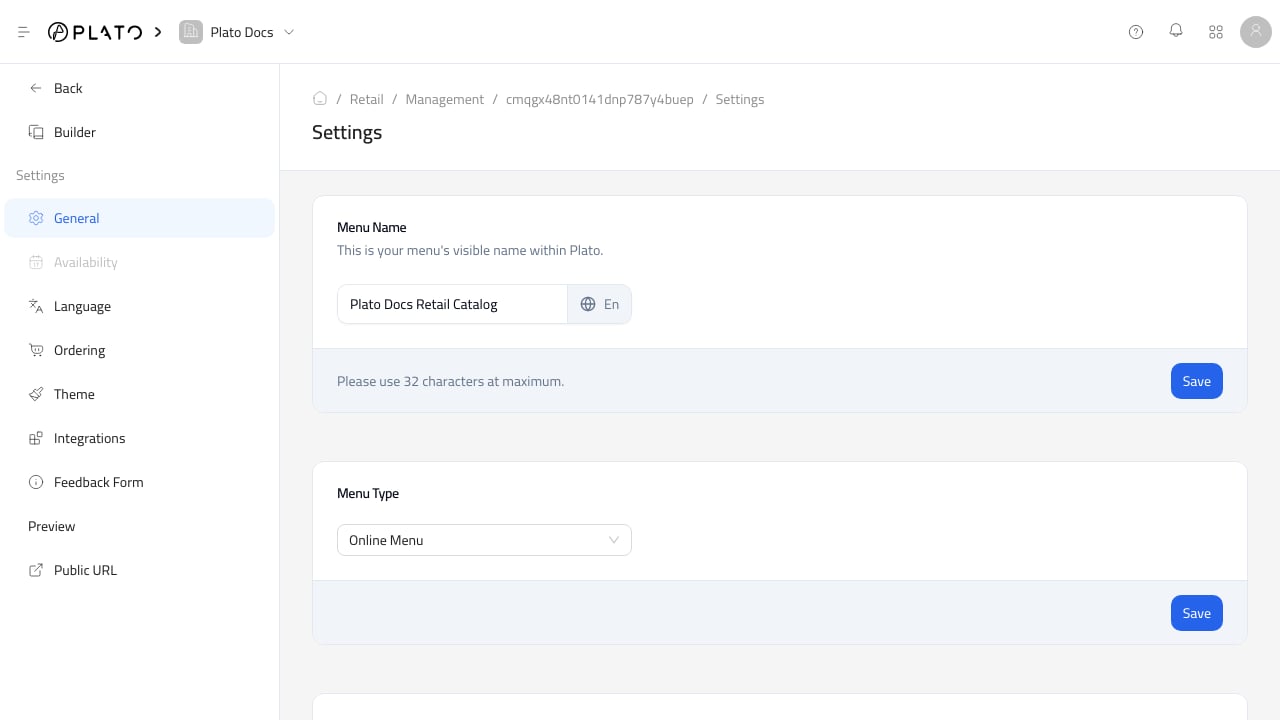1280x720 pixels.
Task: Open Feedback Form settings
Action: pyautogui.click(x=140, y=482)
